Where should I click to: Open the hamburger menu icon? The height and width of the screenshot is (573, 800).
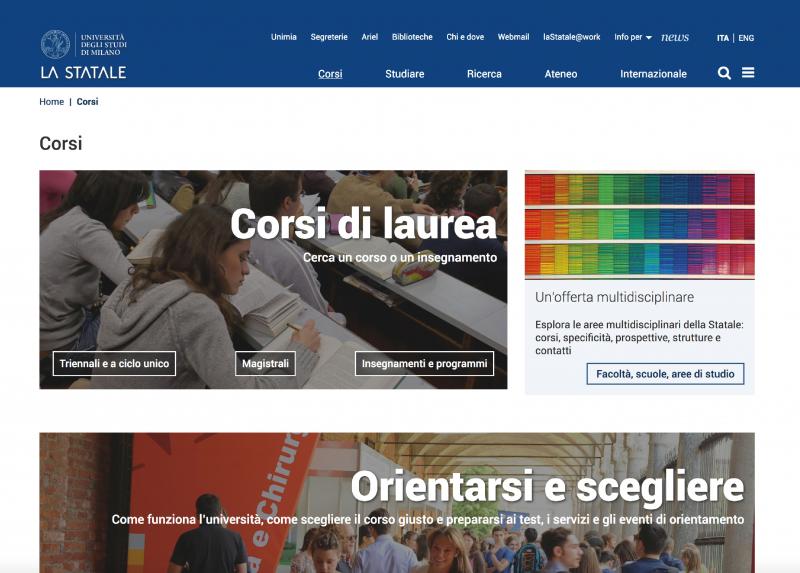(x=748, y=73)
